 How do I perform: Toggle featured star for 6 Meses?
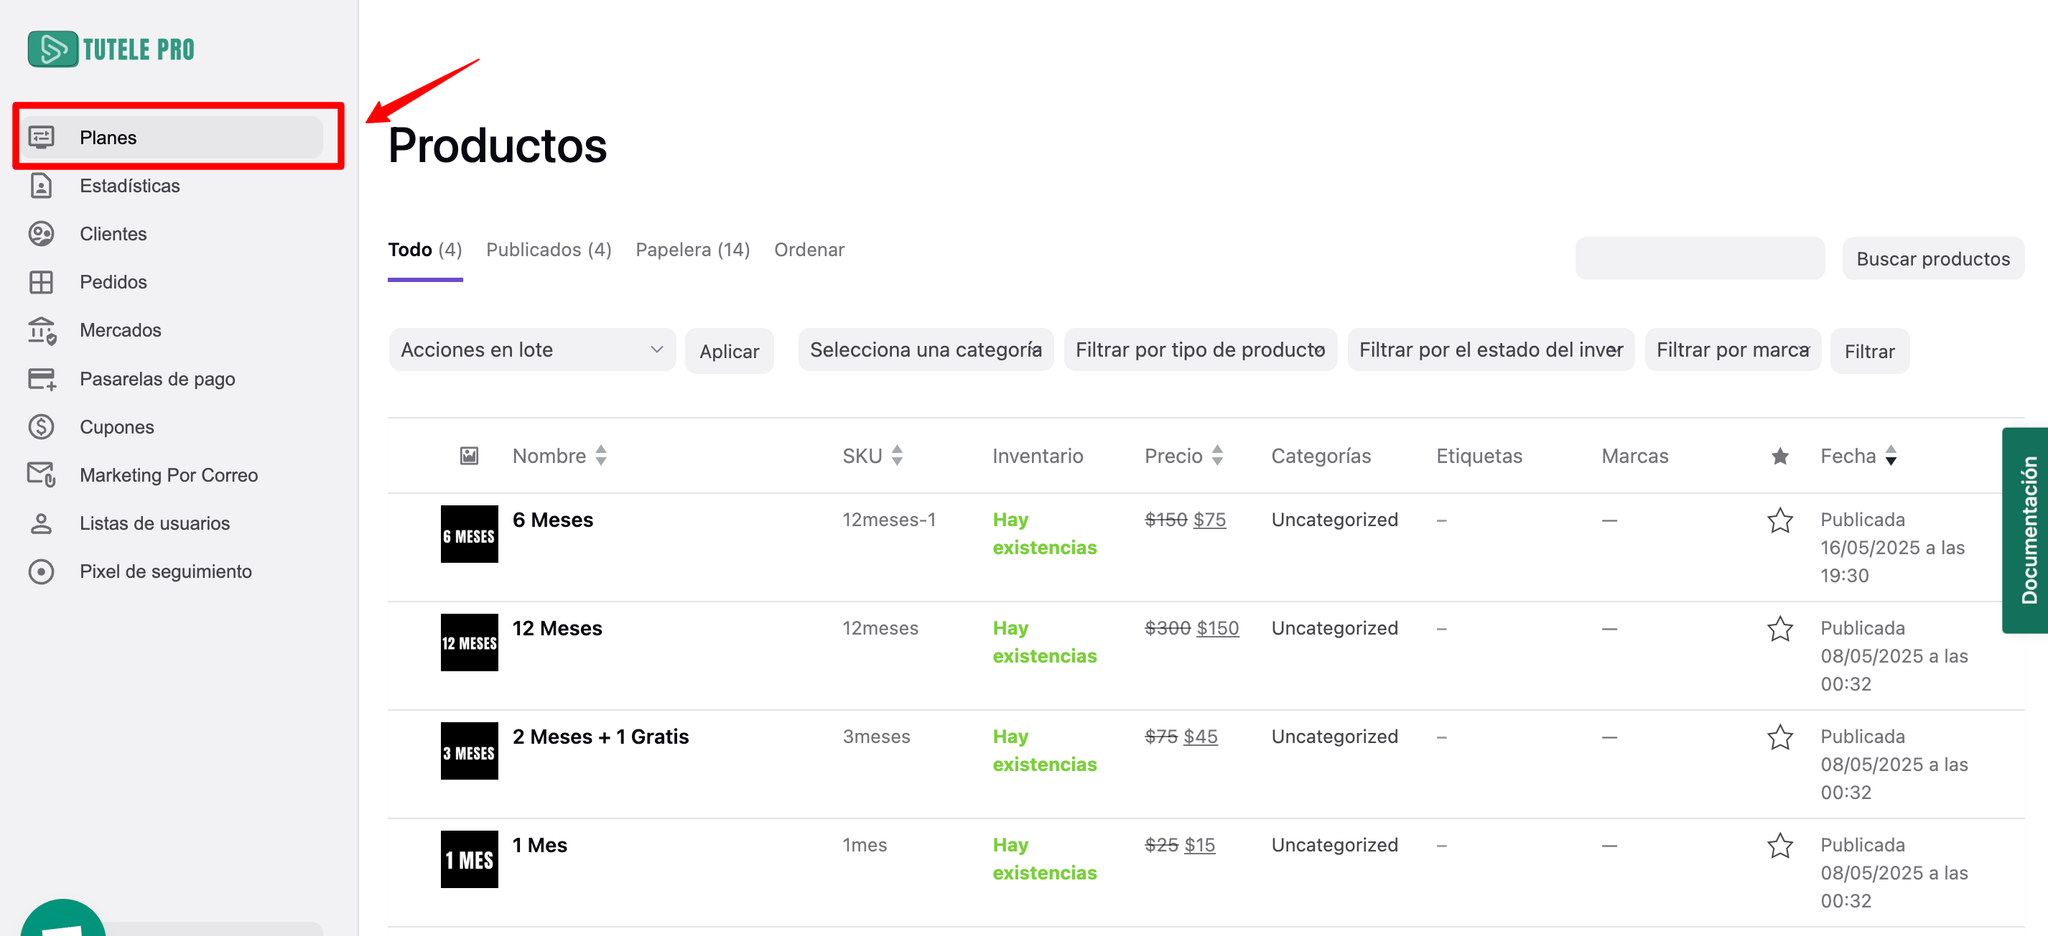coord(1780,520)
